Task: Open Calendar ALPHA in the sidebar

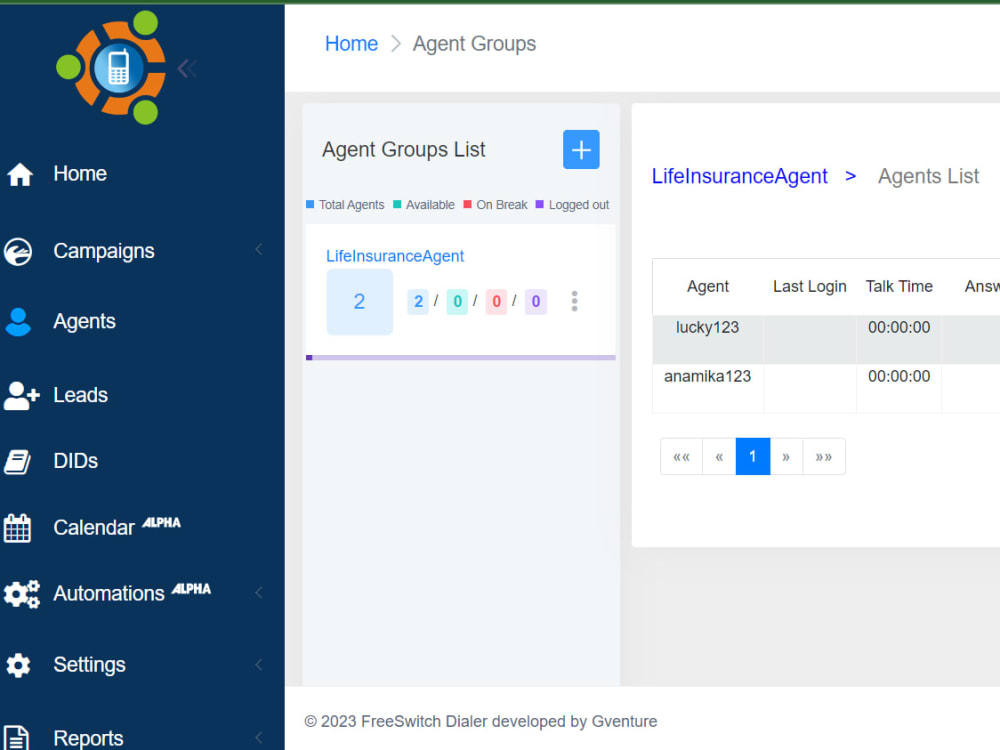Action: [117, 527]
